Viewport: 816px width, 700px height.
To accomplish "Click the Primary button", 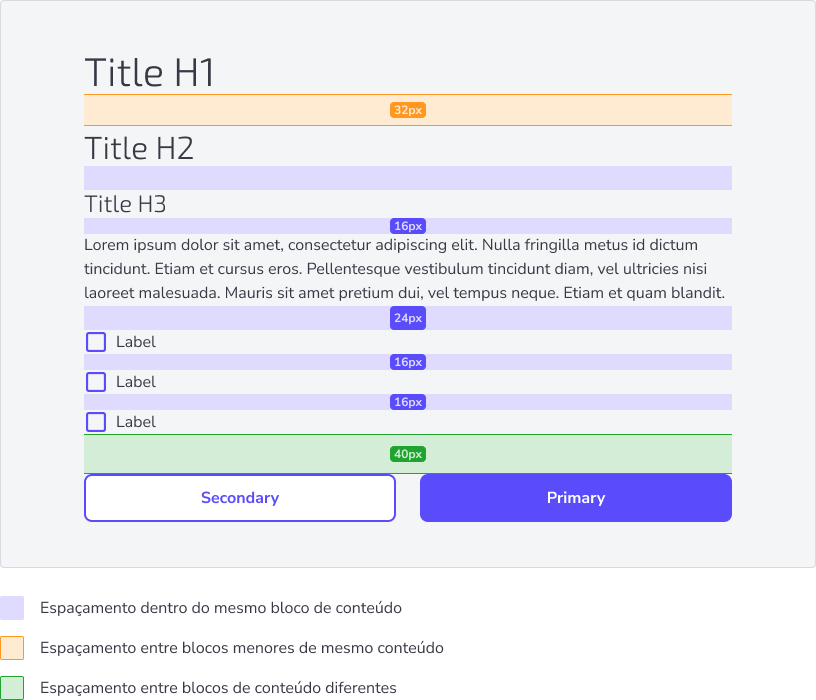I will tap(576, 498).
